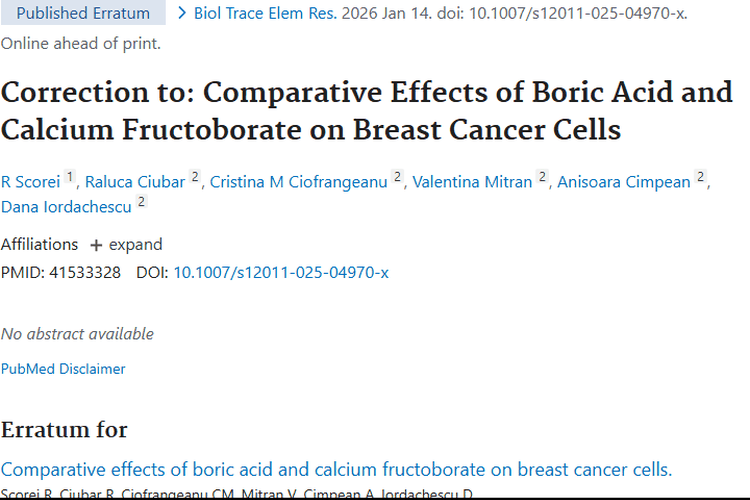Click author name Valentina Mitran
This screenshot has height=500, width=750.
coord(472,182)
